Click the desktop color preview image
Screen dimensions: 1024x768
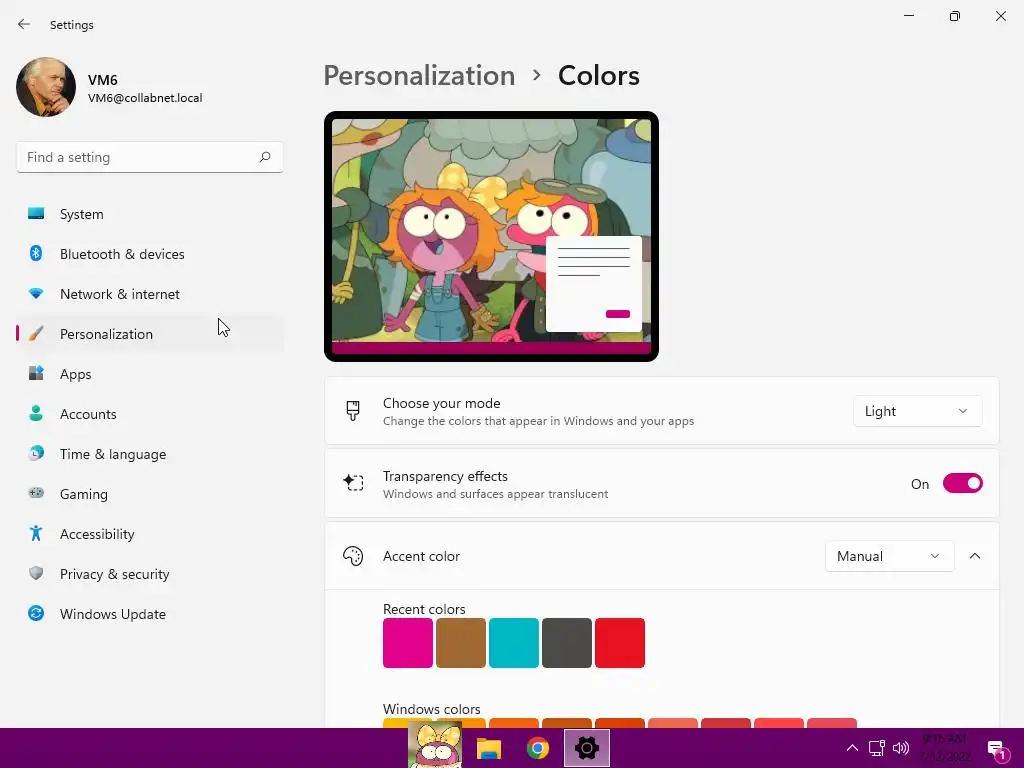click(491, 236)
